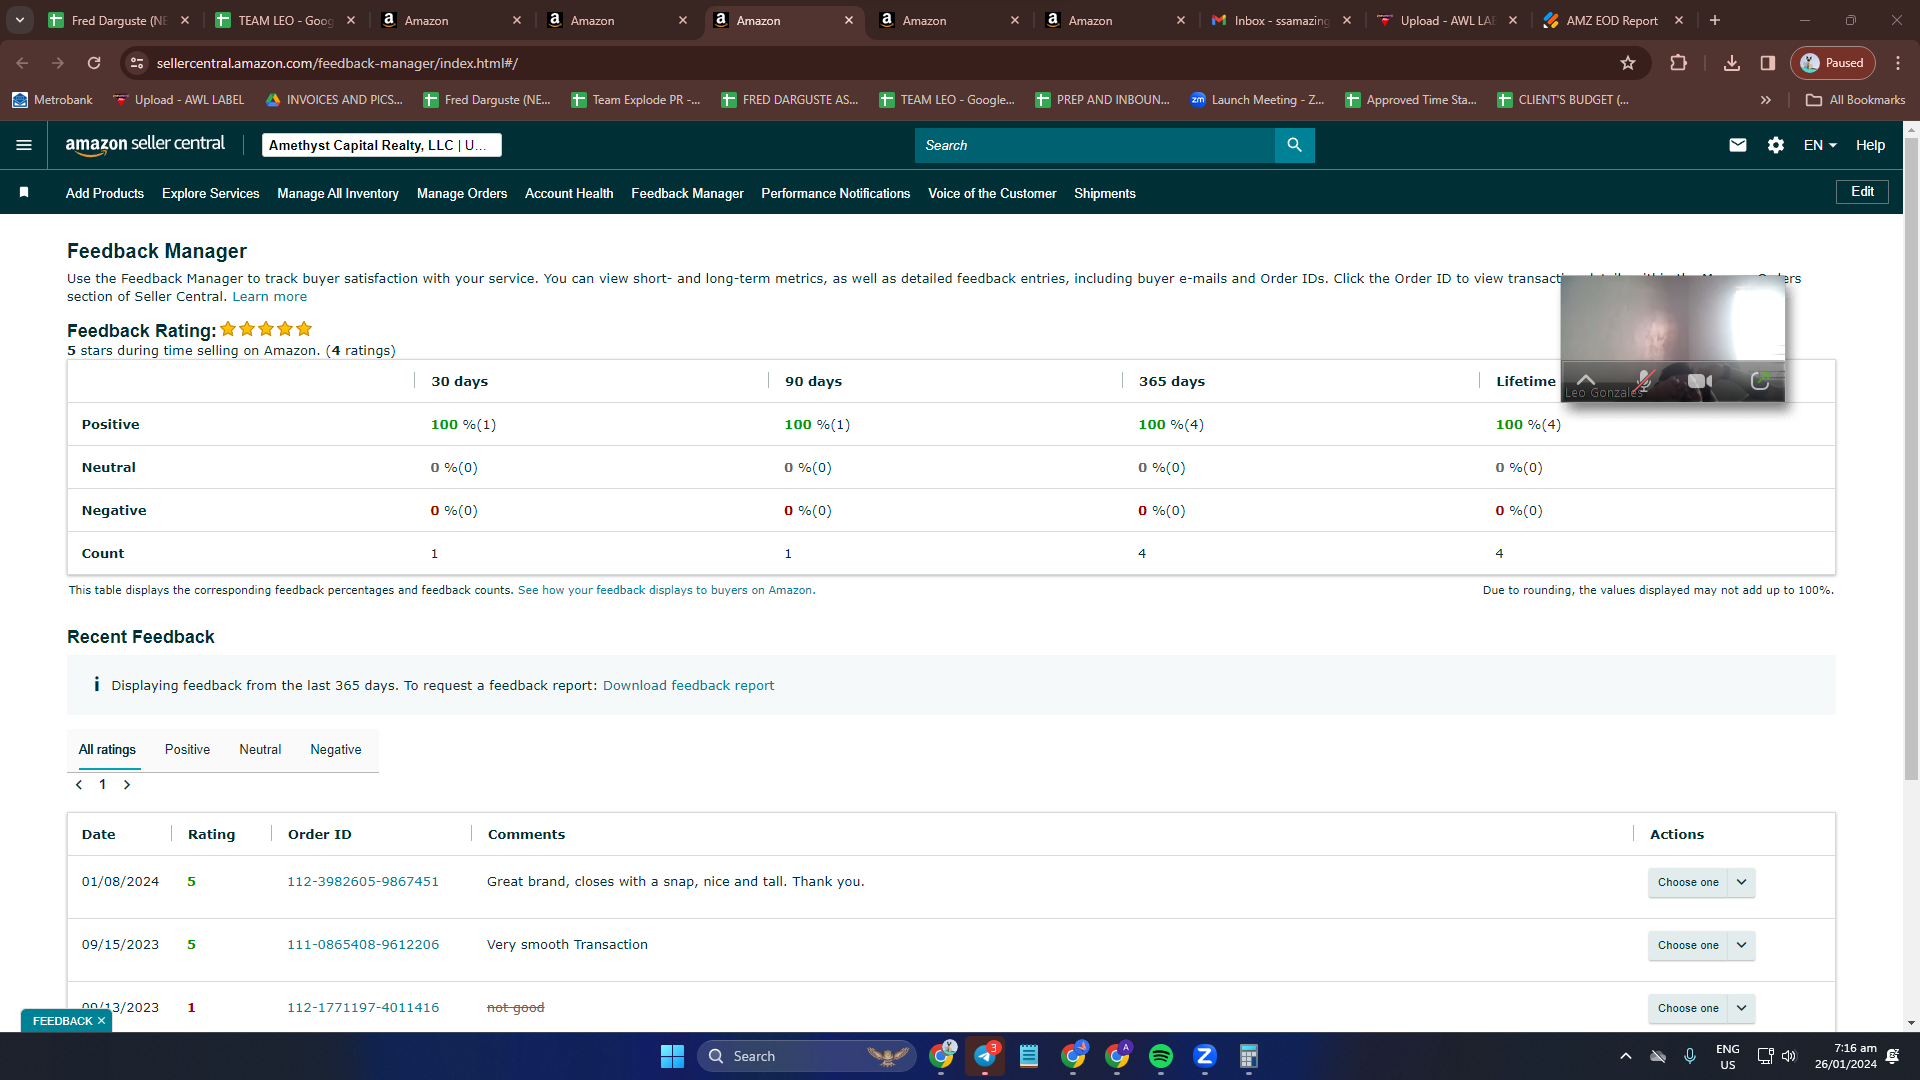Open the feedback display to buyers link
The height and width of the screenshot is (1080, 1920).
click(665, 590)
